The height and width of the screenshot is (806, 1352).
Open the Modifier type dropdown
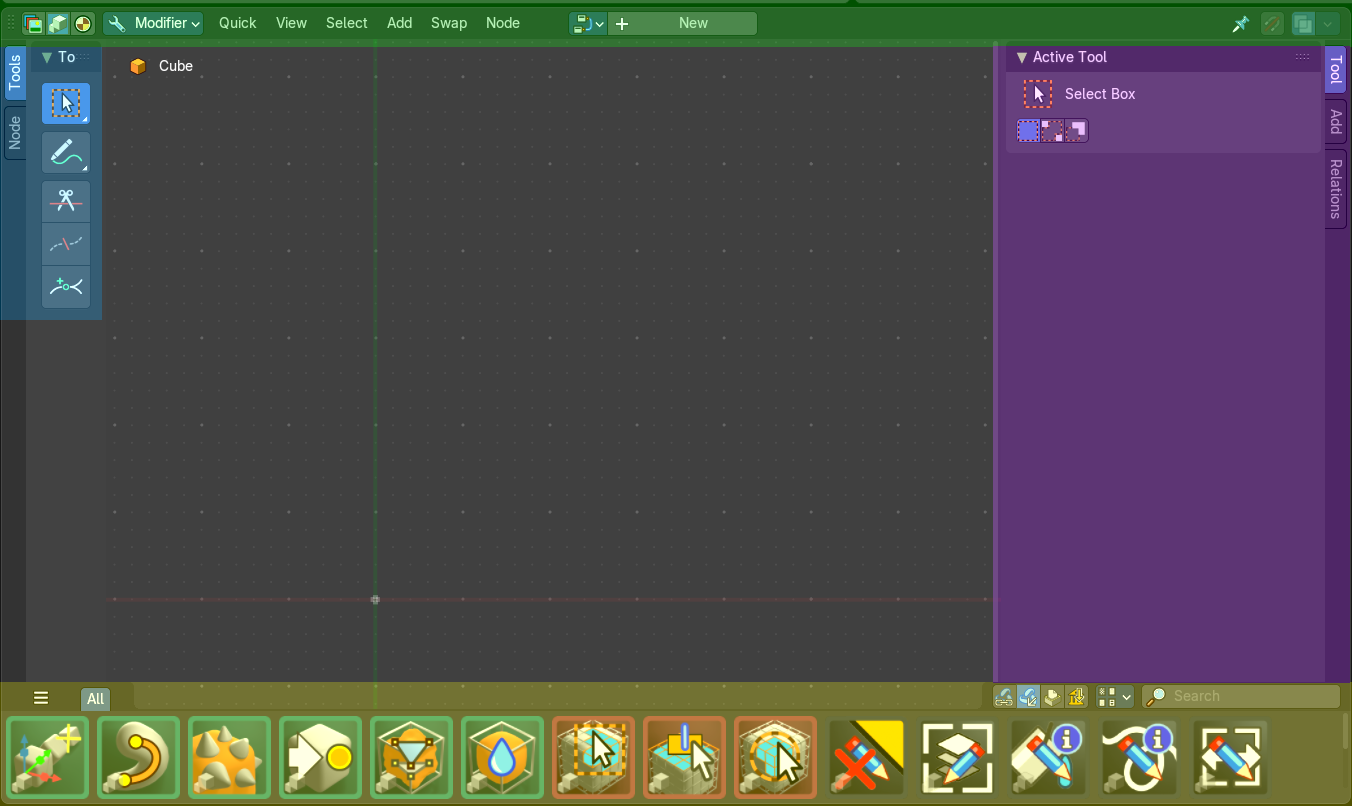point(153,23)
